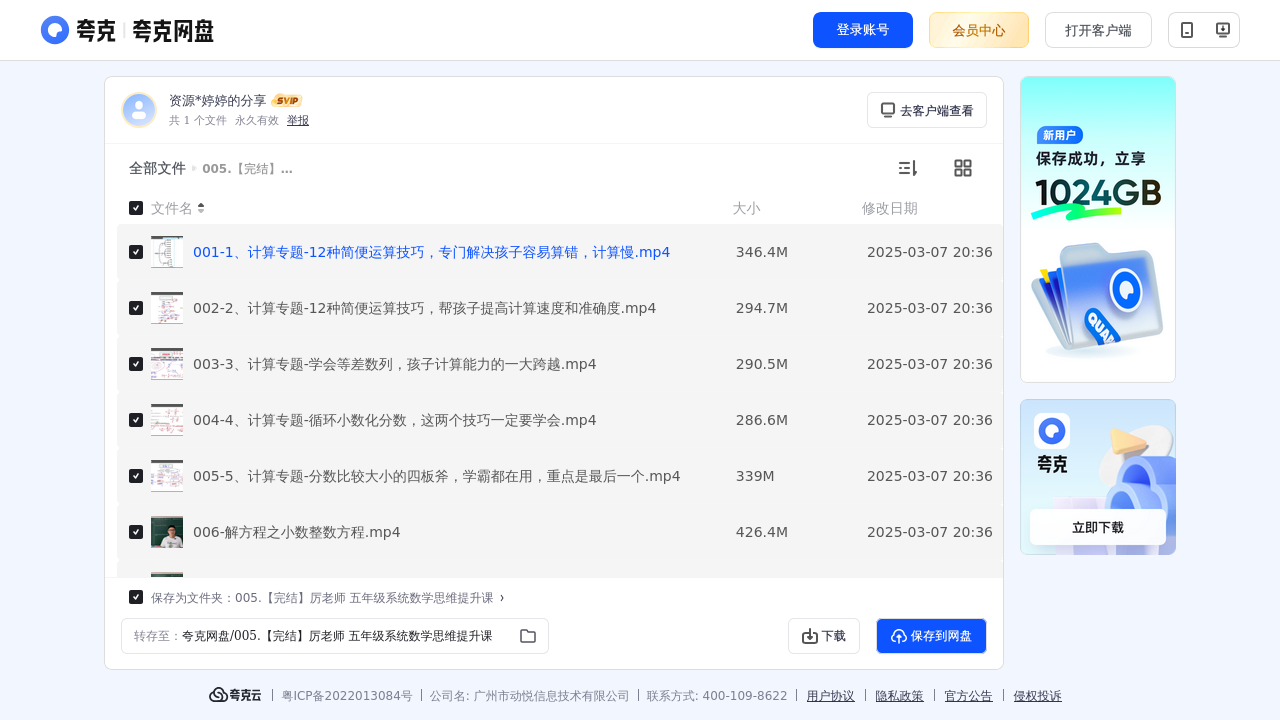
Task: Expand the 保存为文件夹 chevron
Action: 502,598
